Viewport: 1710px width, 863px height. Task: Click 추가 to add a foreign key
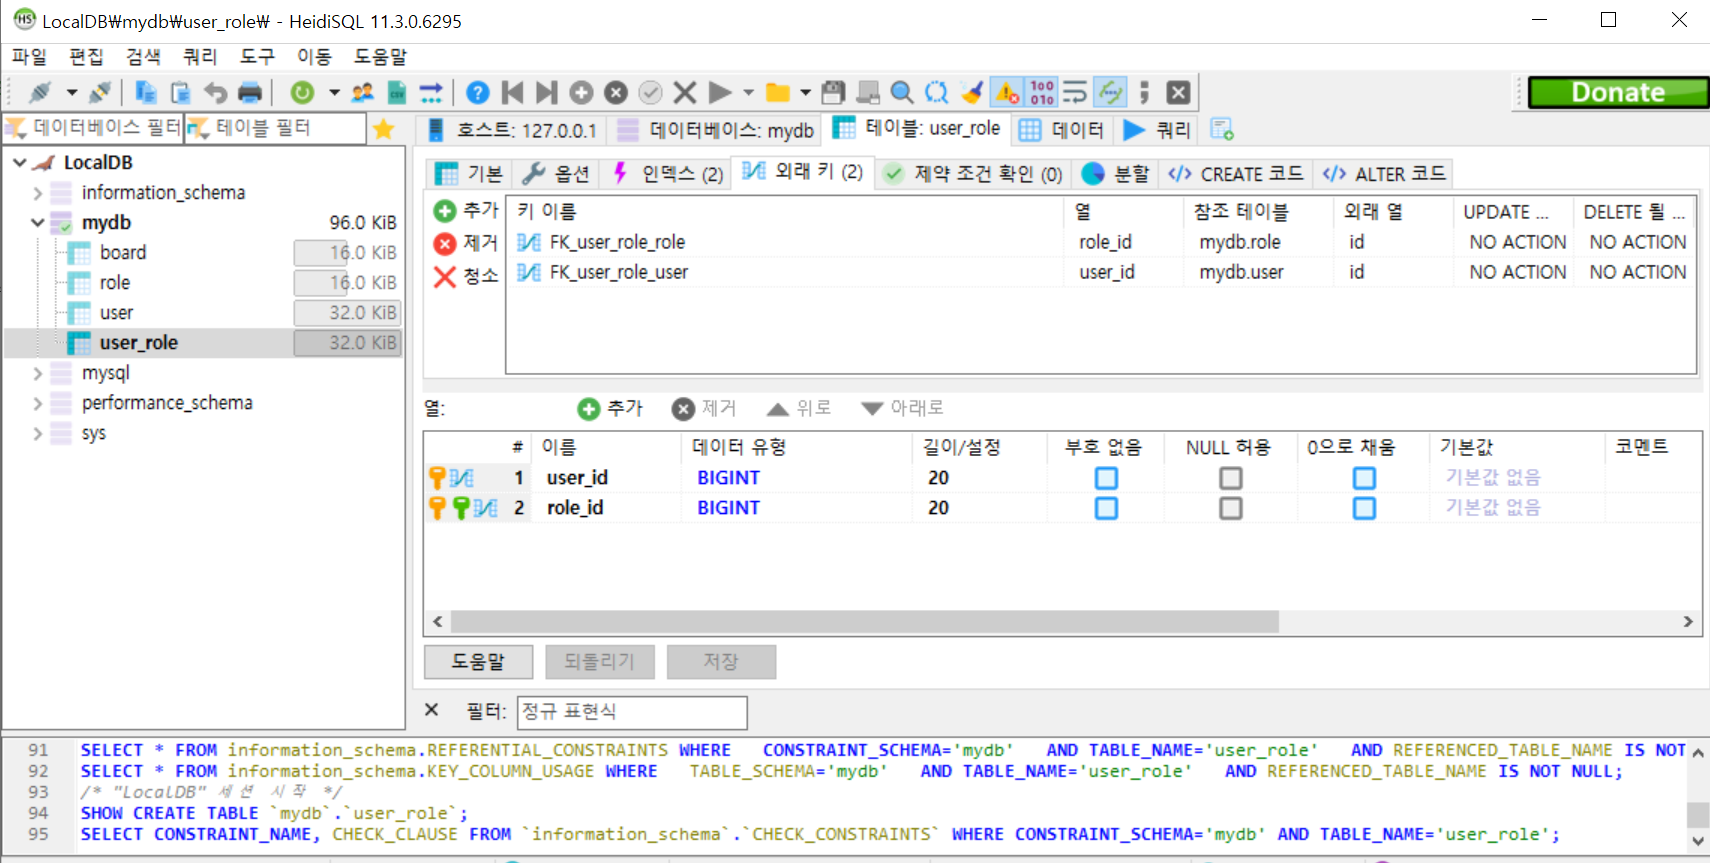(466, 211)
